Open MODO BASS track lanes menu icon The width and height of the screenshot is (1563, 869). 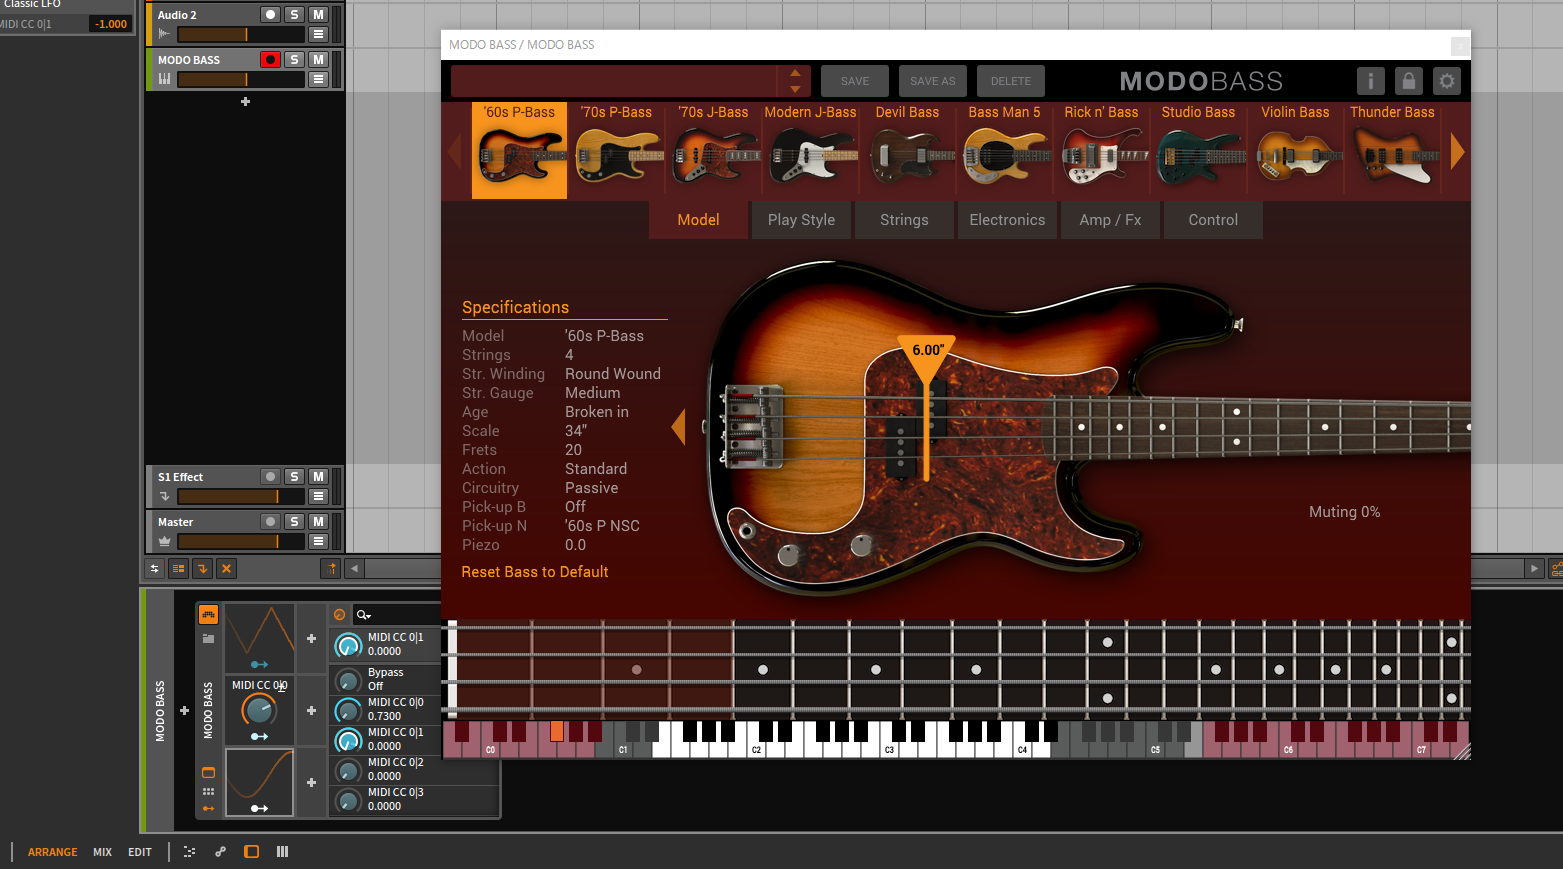[318, 79]
